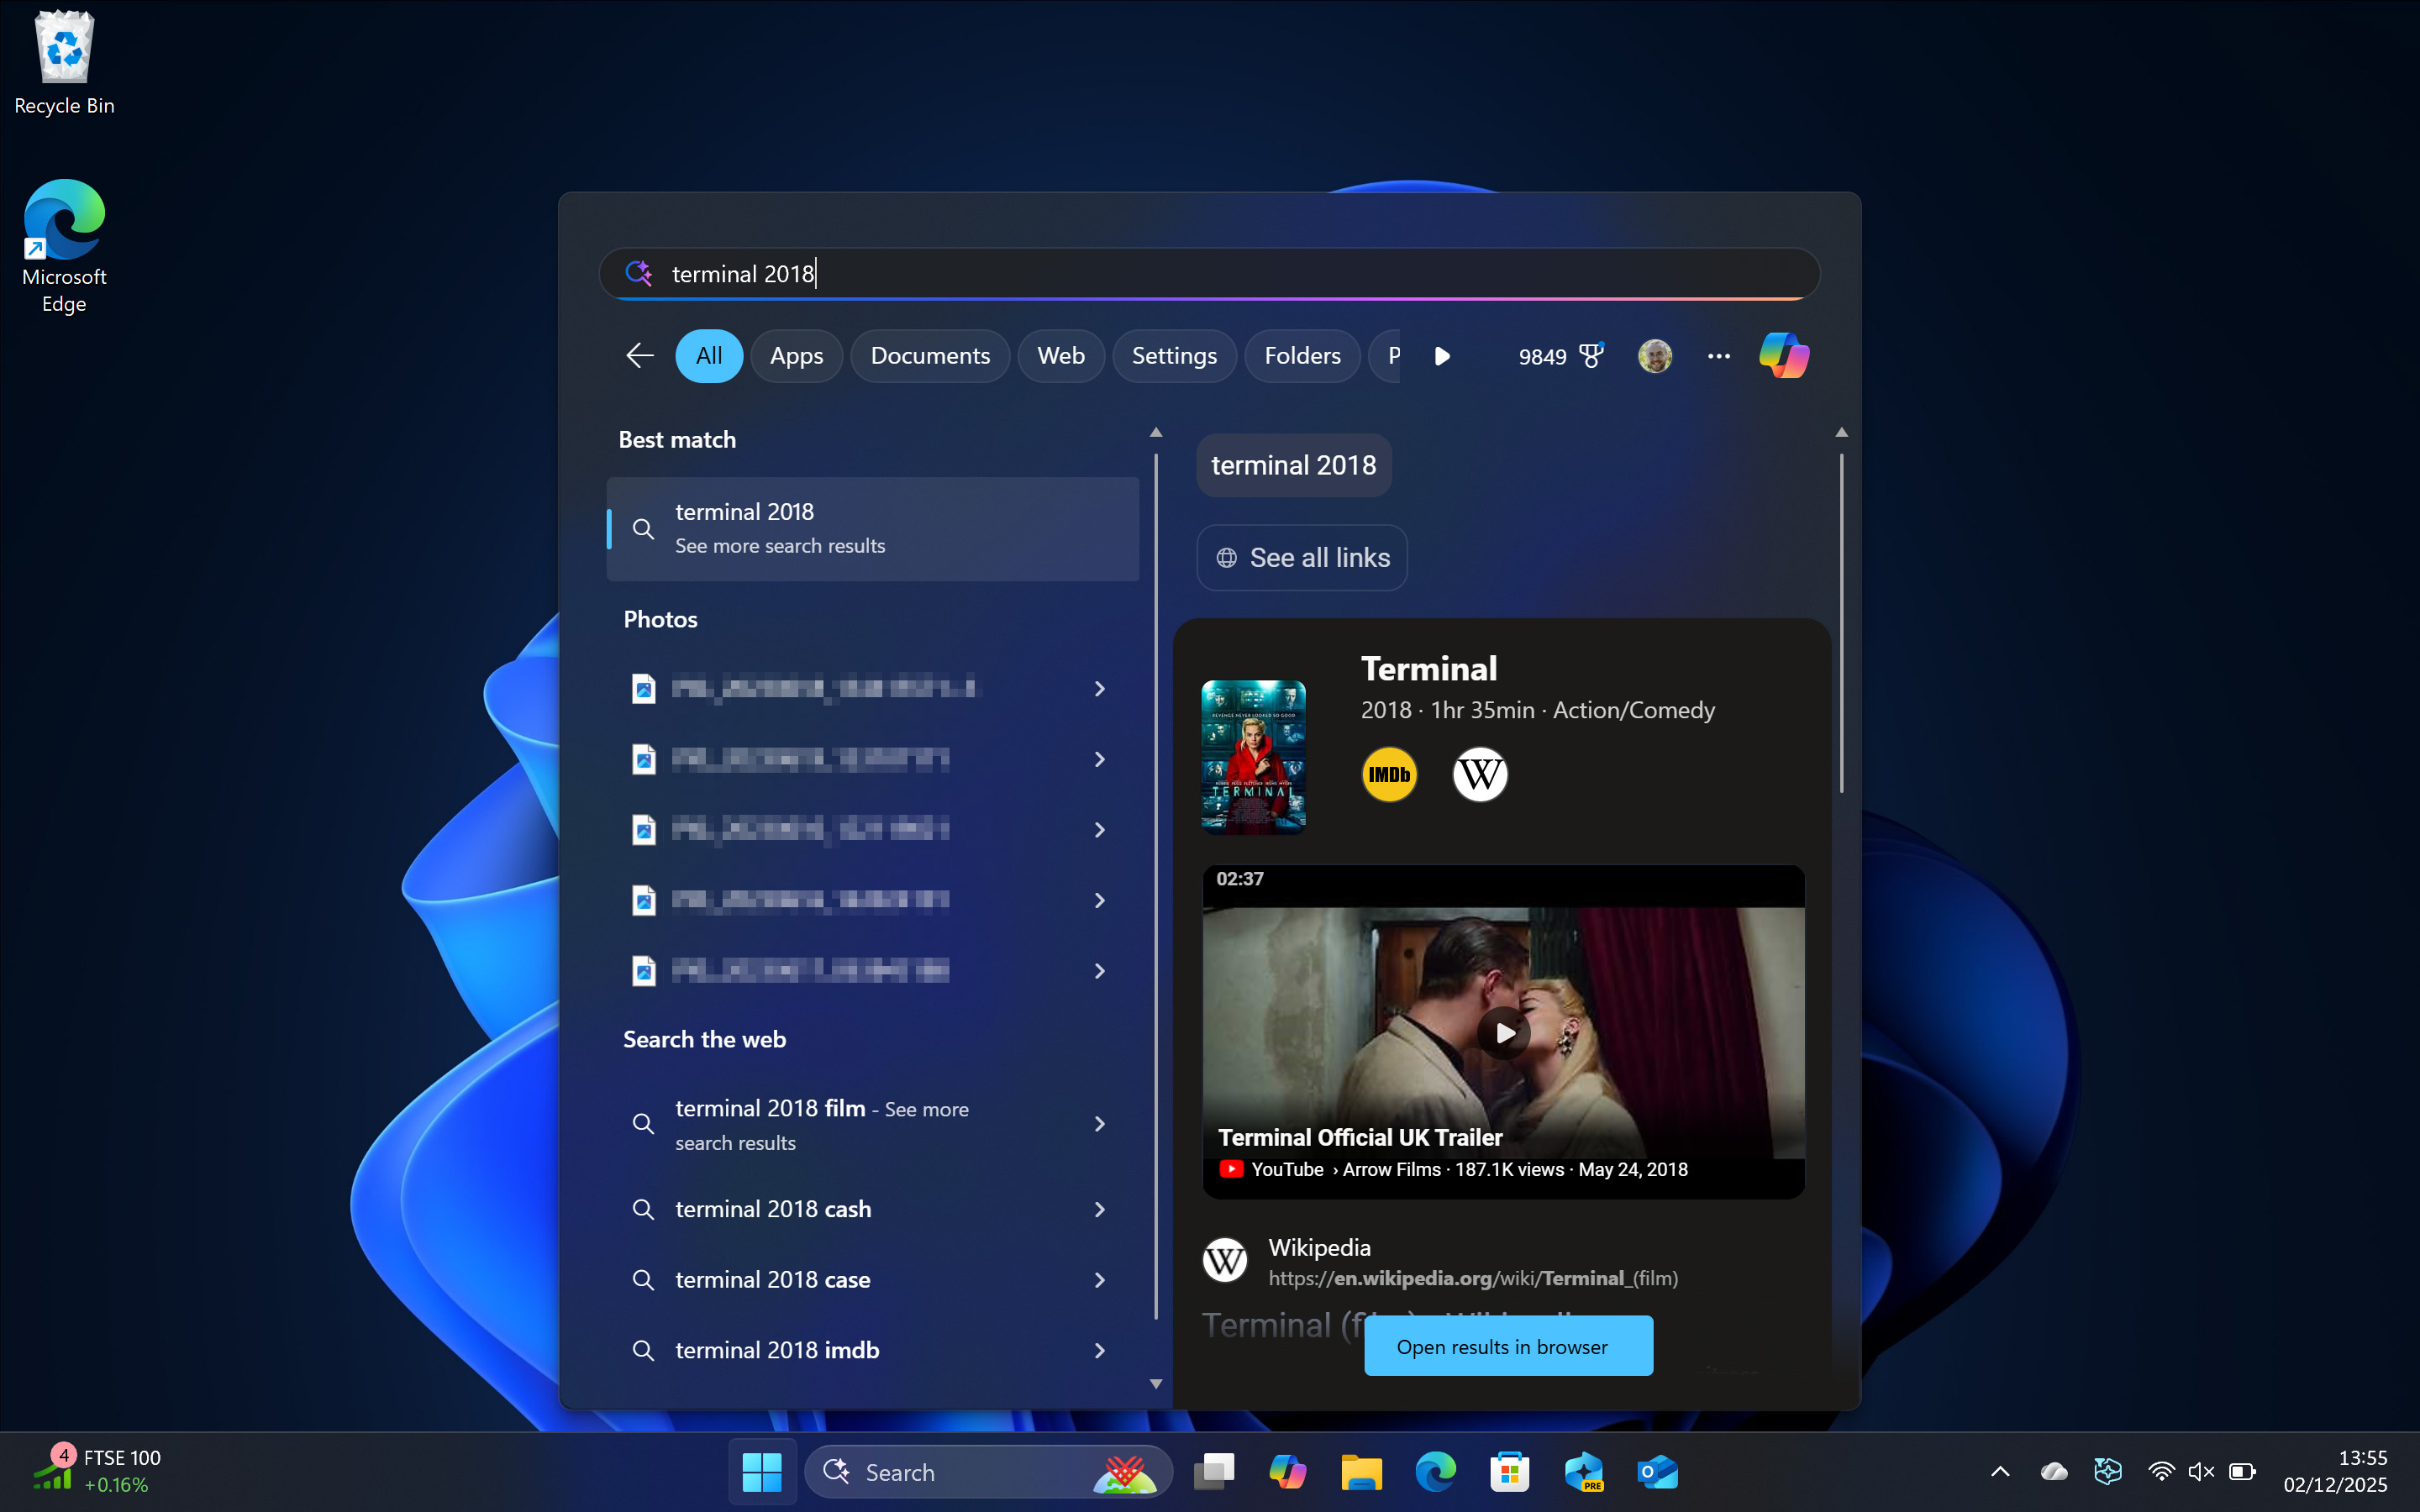The height and width of the screenshot is (1512, 2420).
Task: Launch Outlook from the taskbar
Action: [1656, 1471]
